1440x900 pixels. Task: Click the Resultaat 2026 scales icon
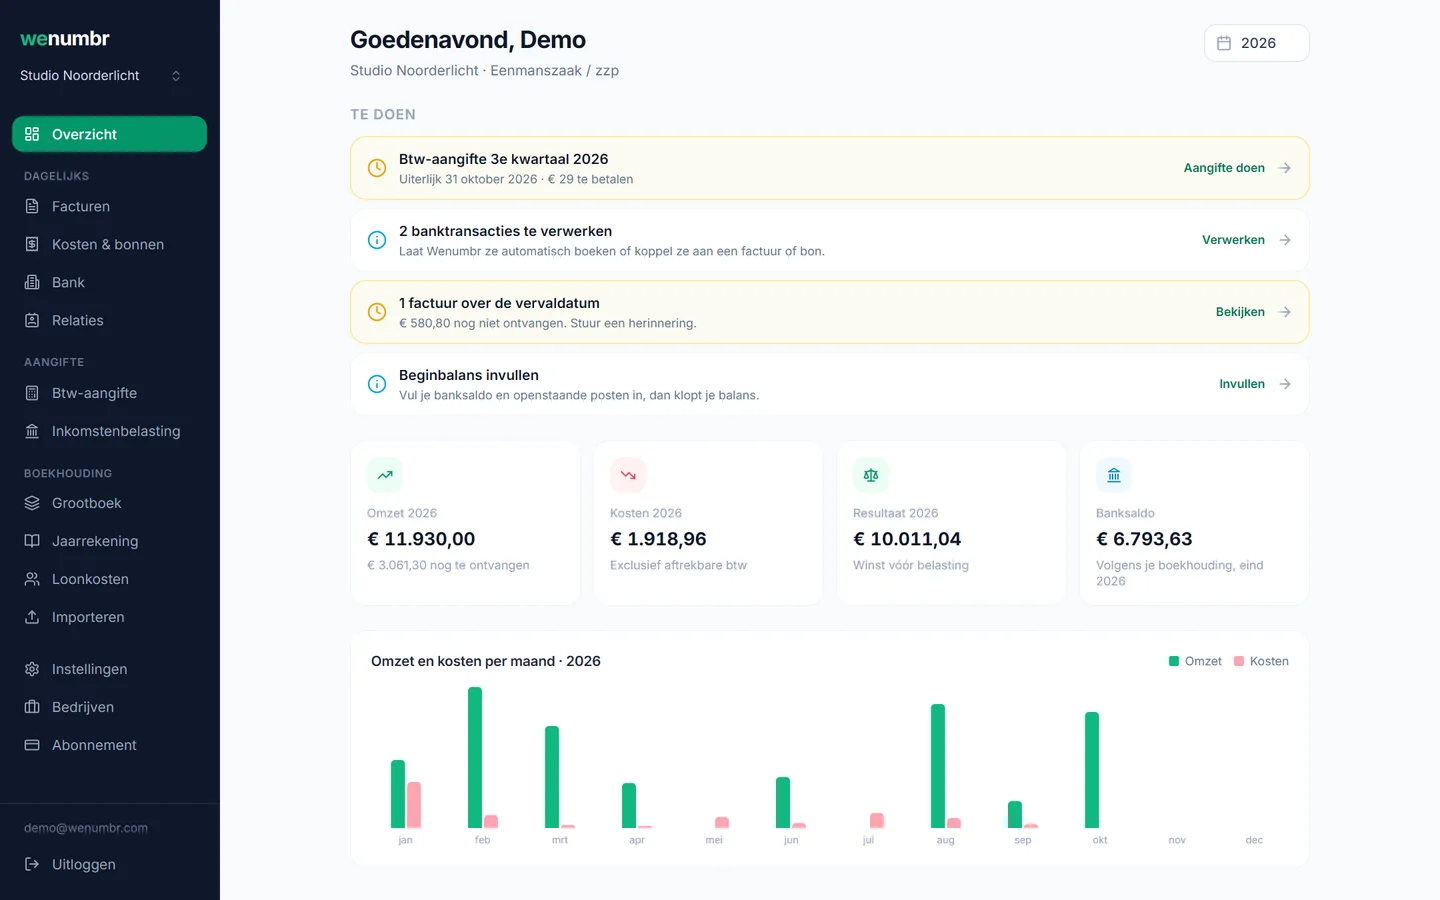[871, 475]
